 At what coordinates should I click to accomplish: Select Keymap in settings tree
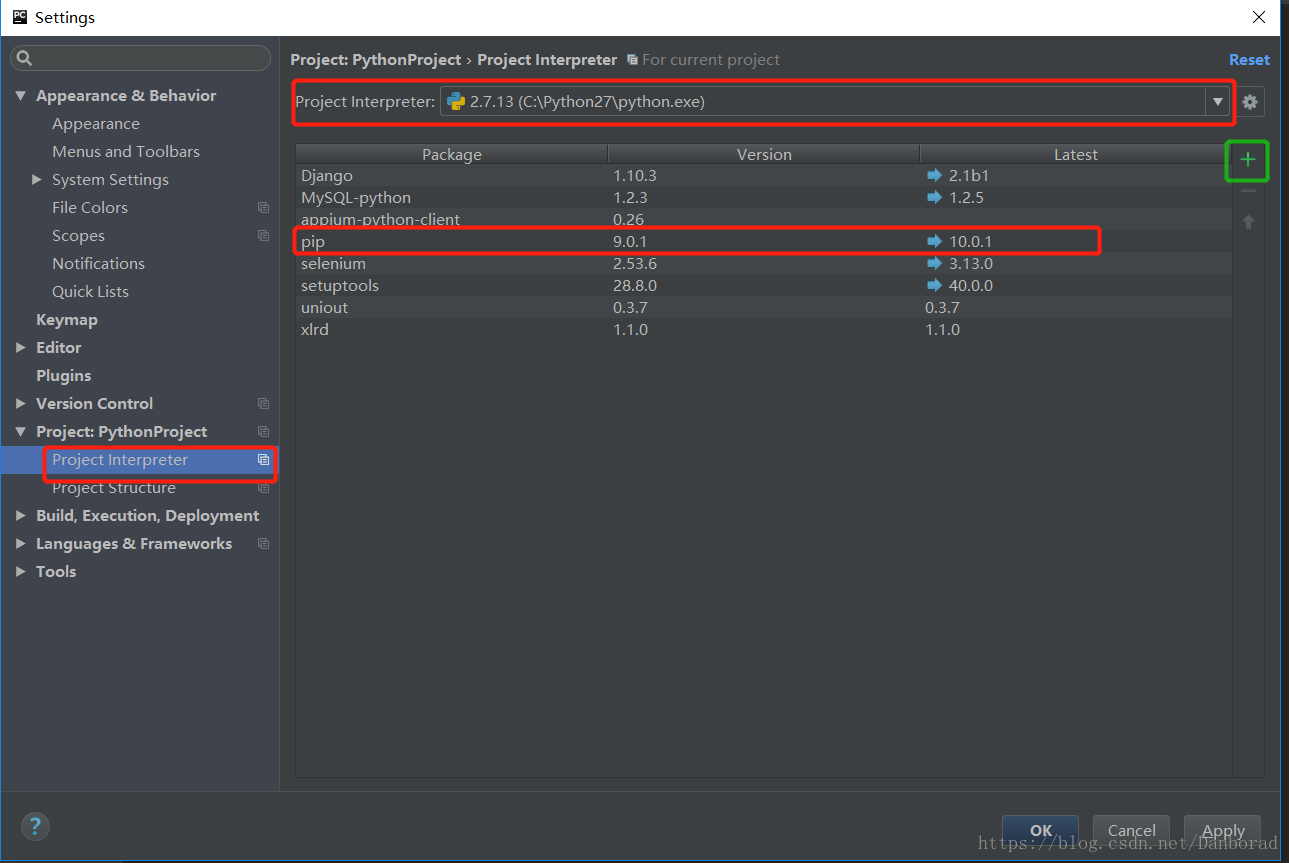pyautogui.click(x=67, y=320)
